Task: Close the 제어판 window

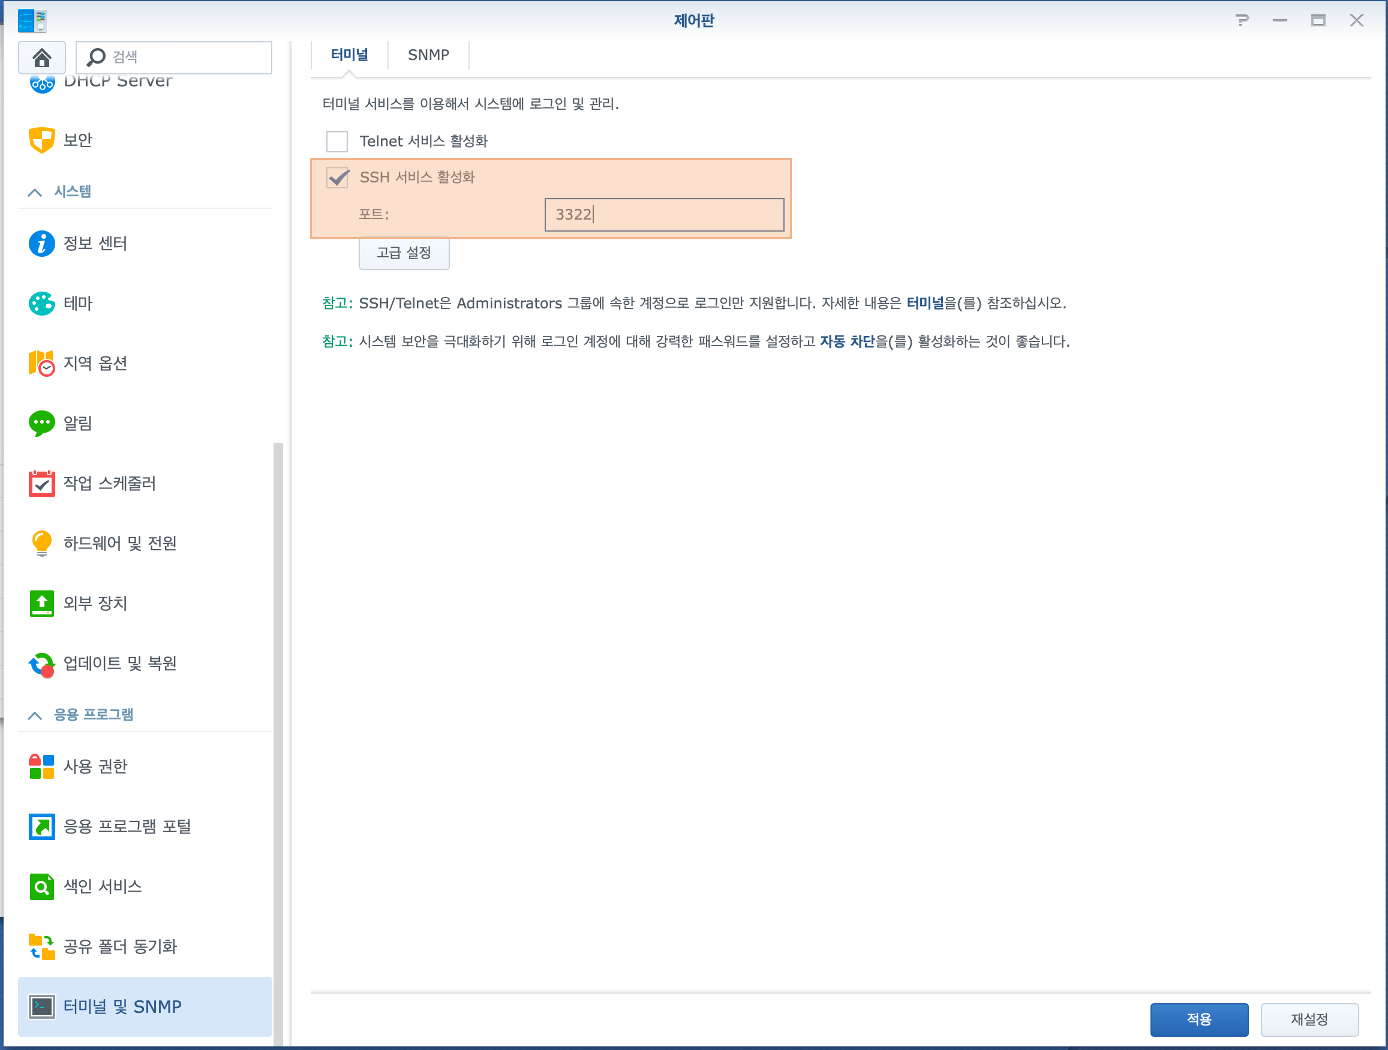Action: 1357,20
